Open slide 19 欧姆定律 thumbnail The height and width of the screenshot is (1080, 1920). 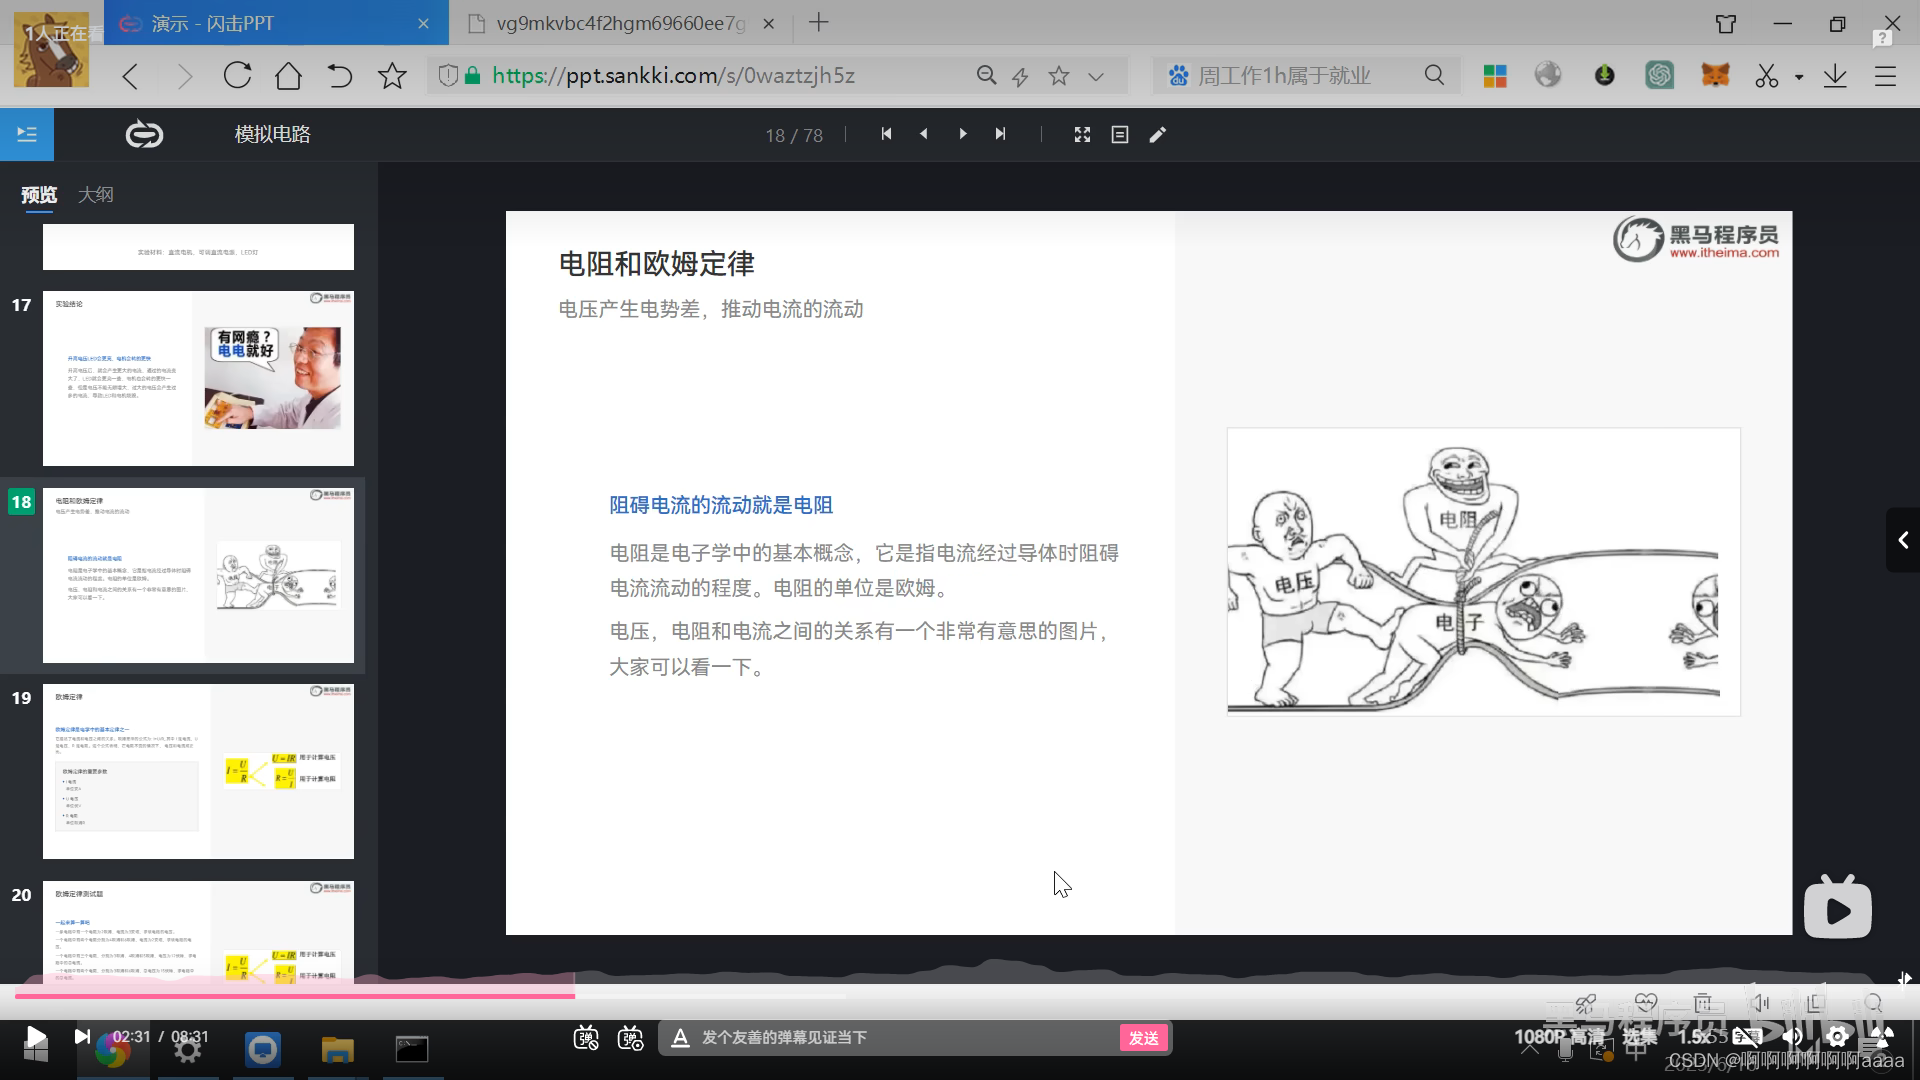198,771
